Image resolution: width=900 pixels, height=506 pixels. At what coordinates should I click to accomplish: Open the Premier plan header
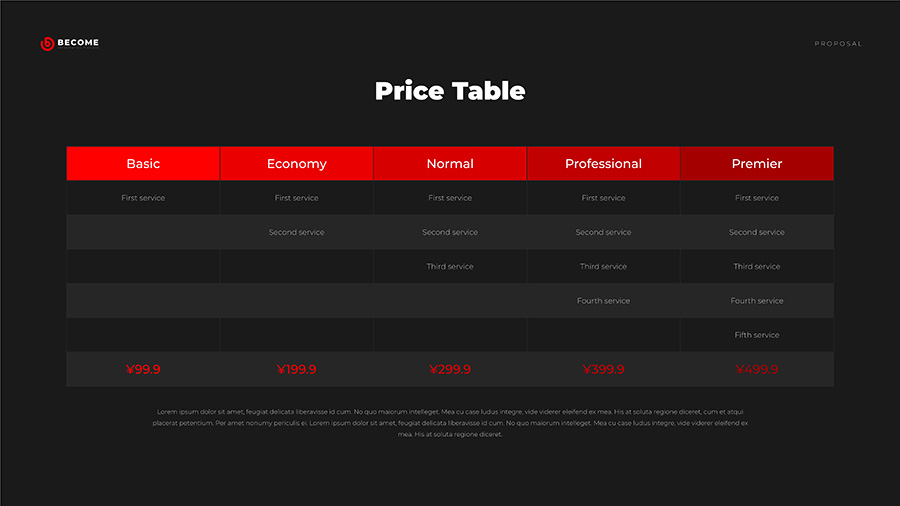(x=757, y=164)
